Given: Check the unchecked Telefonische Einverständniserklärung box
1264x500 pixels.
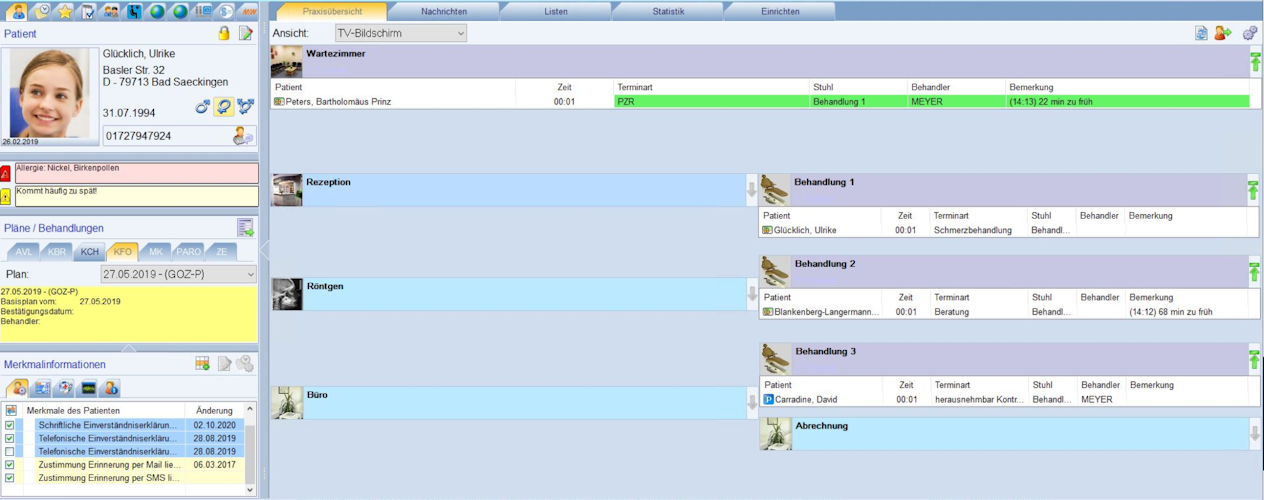Looking at the screenshot, I should coord(10,452).
